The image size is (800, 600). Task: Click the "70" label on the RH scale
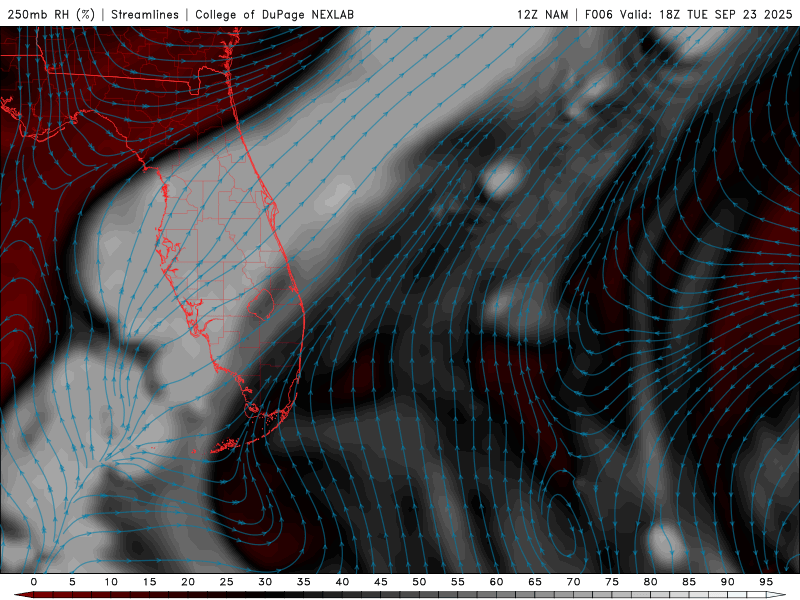[x=573, y=582]
